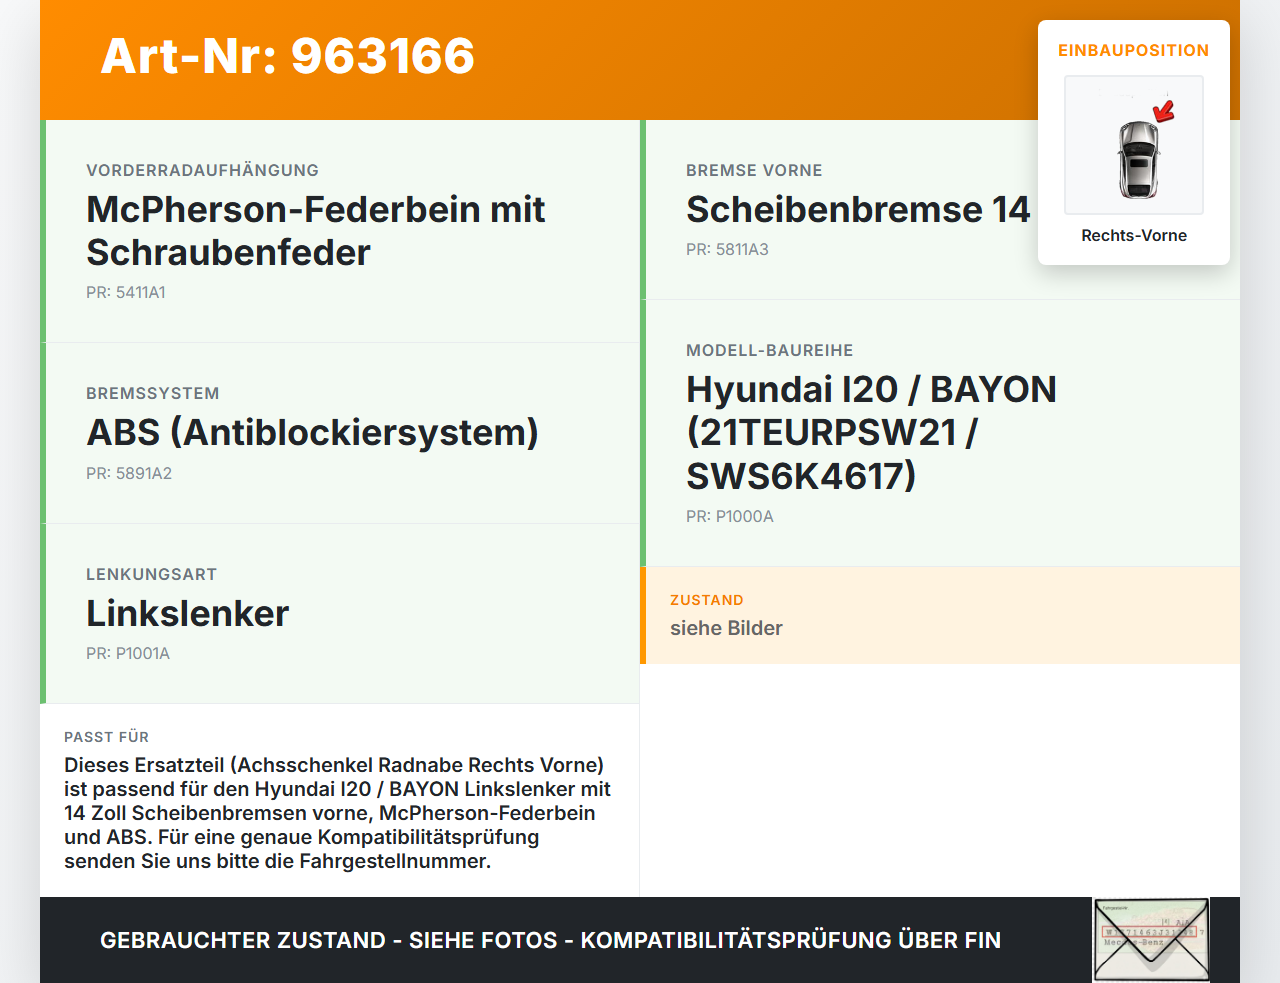1280x983 pixels.
Task: Click the Art-Nr: 963166 heading
Action: 287,57
